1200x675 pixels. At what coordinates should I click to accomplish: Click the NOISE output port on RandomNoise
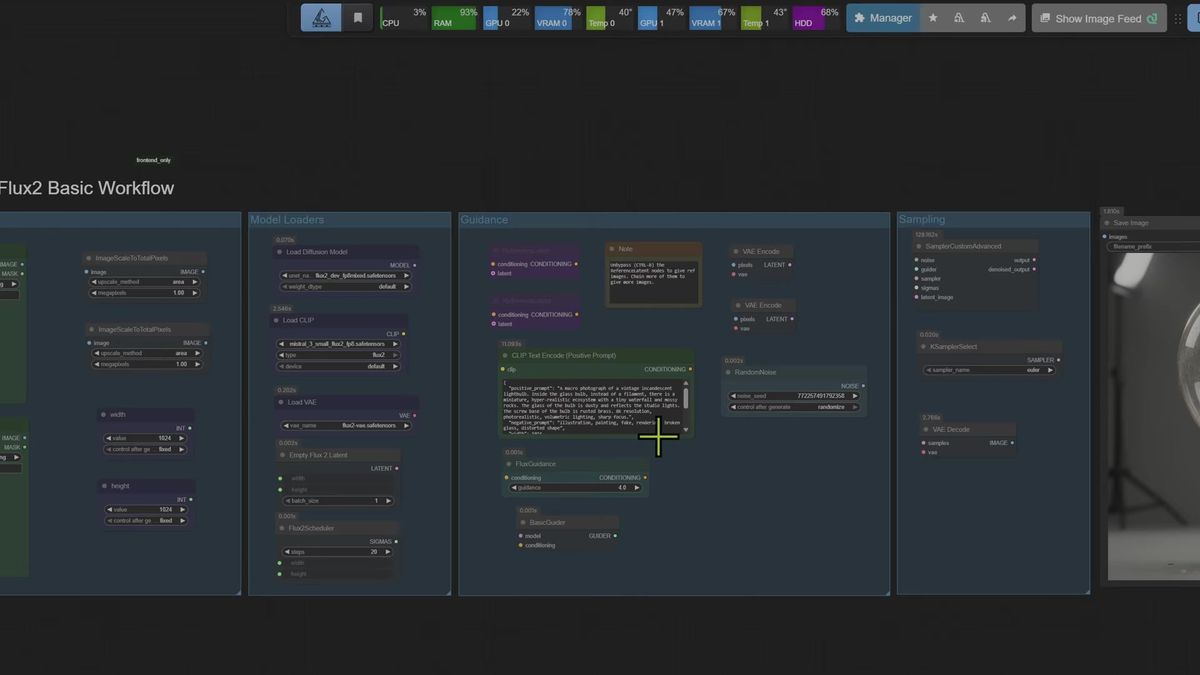pos(862,385)
